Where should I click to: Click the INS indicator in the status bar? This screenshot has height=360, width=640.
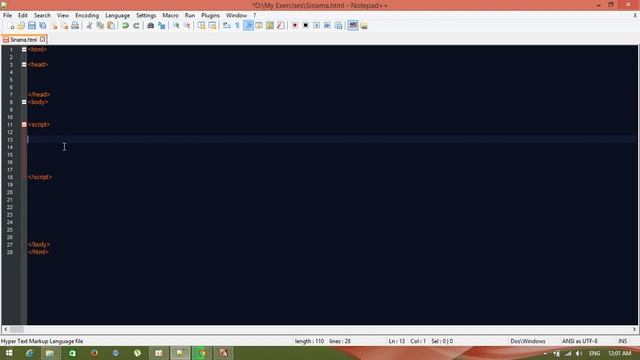point(622,341)
